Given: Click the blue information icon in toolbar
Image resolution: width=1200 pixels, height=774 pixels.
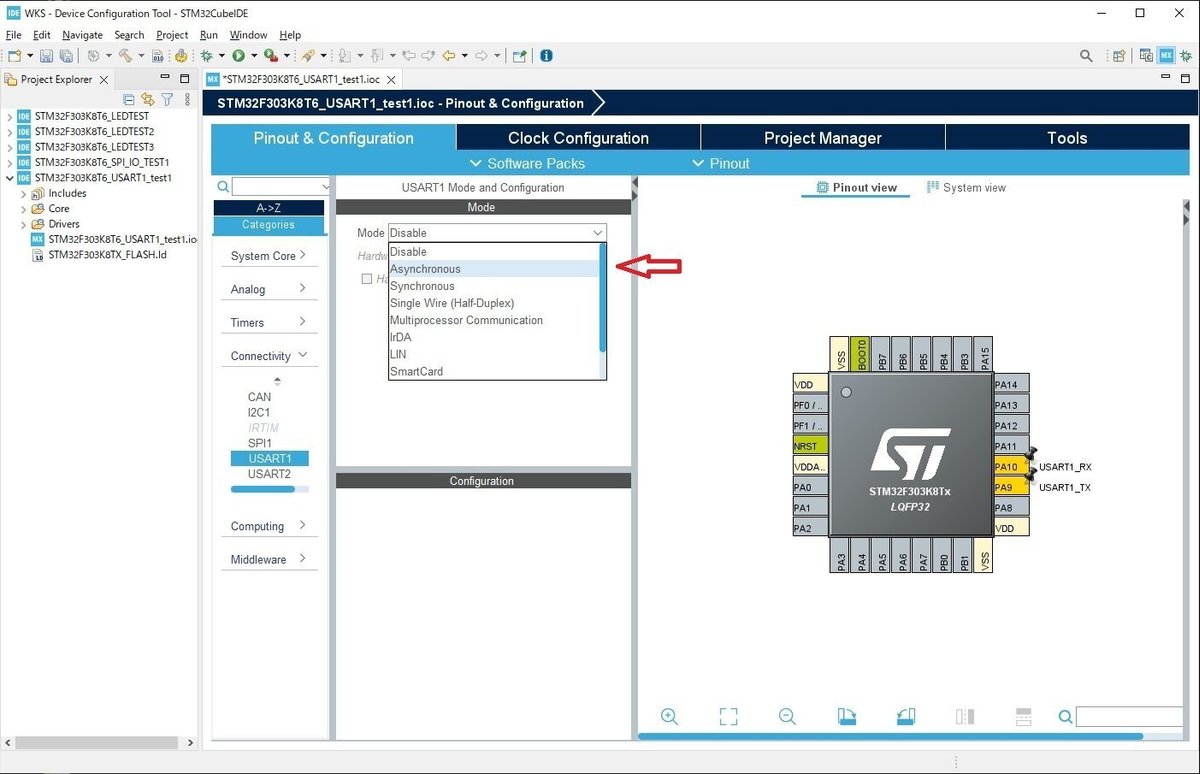Looking at the screenshot, I should (x=546, y=56).
